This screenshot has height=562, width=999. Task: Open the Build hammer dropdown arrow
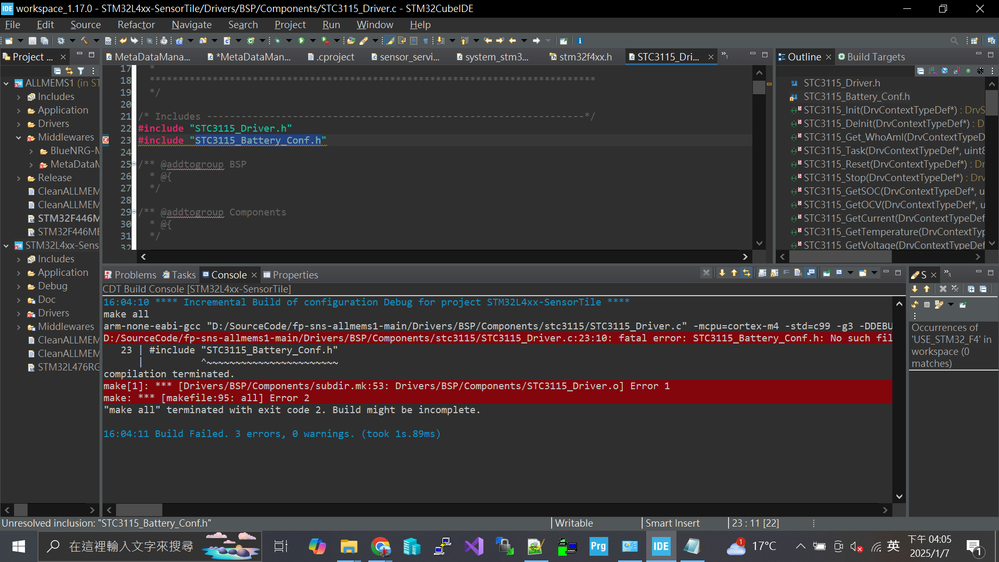[x=96, y=41]
